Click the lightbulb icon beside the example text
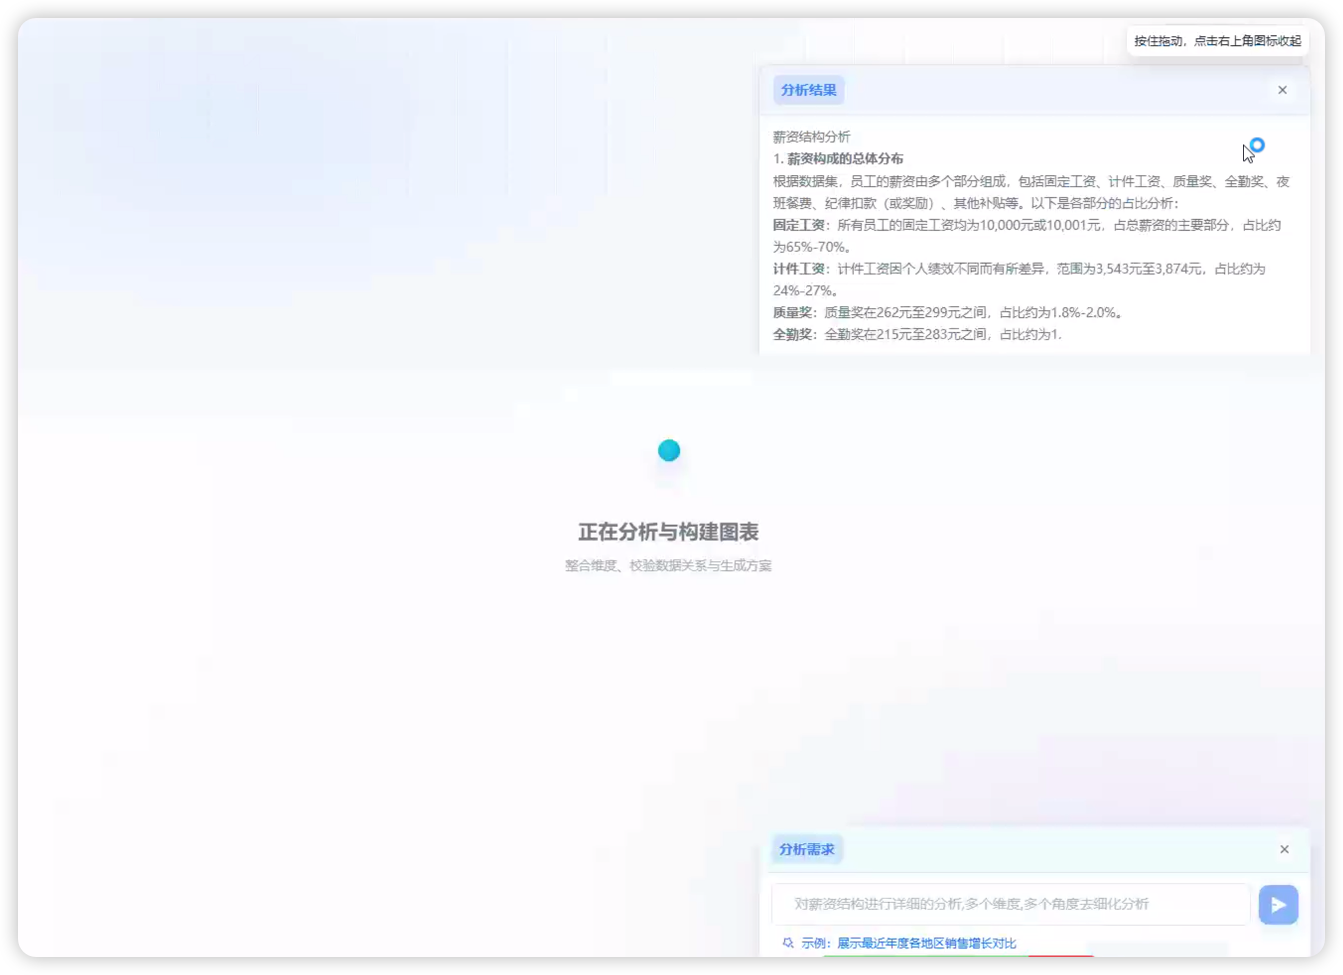 click(x=787, y=942)
